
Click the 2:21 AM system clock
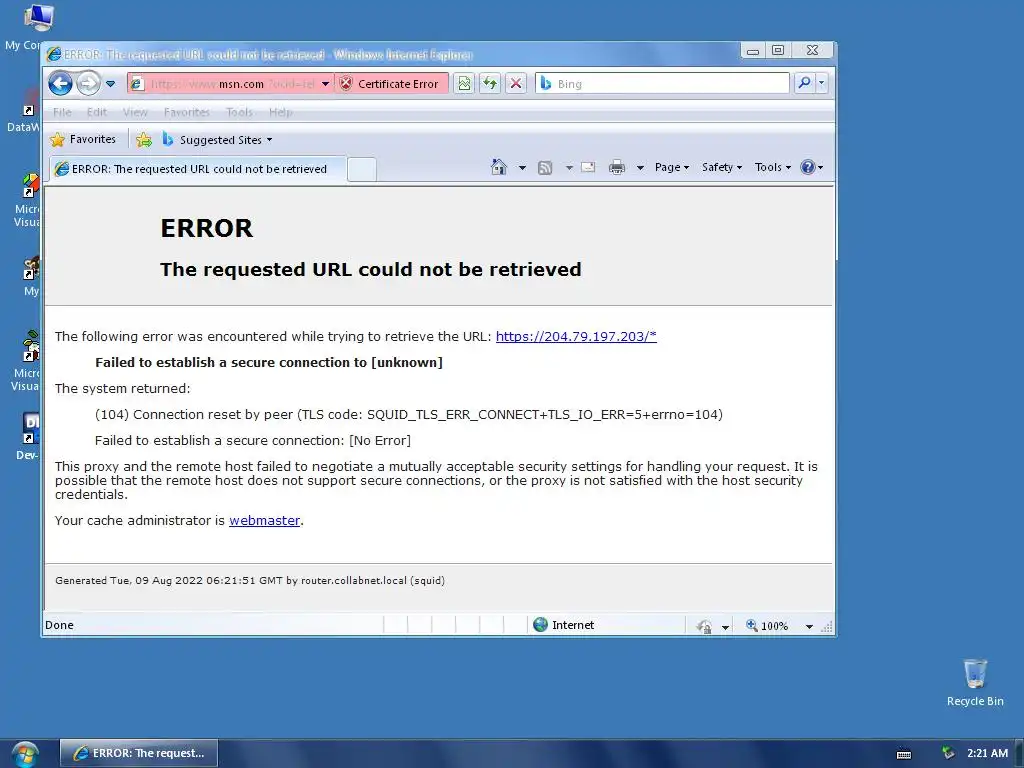987,753
